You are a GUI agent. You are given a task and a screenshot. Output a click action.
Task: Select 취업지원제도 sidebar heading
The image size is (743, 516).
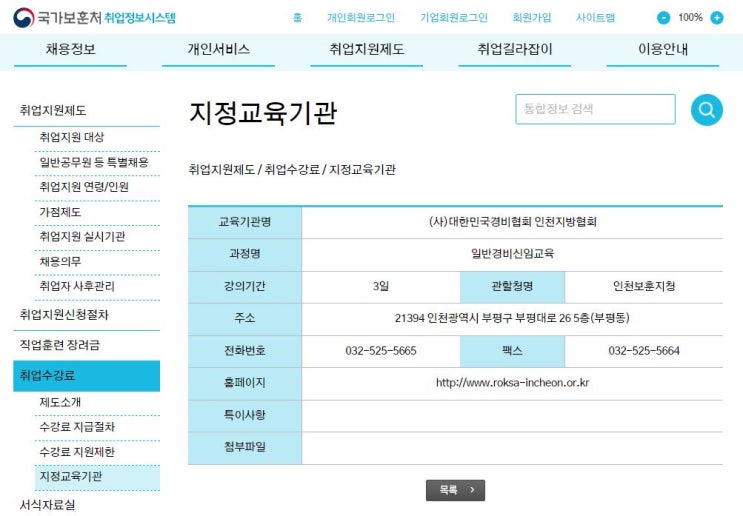(x=53, y=111)
